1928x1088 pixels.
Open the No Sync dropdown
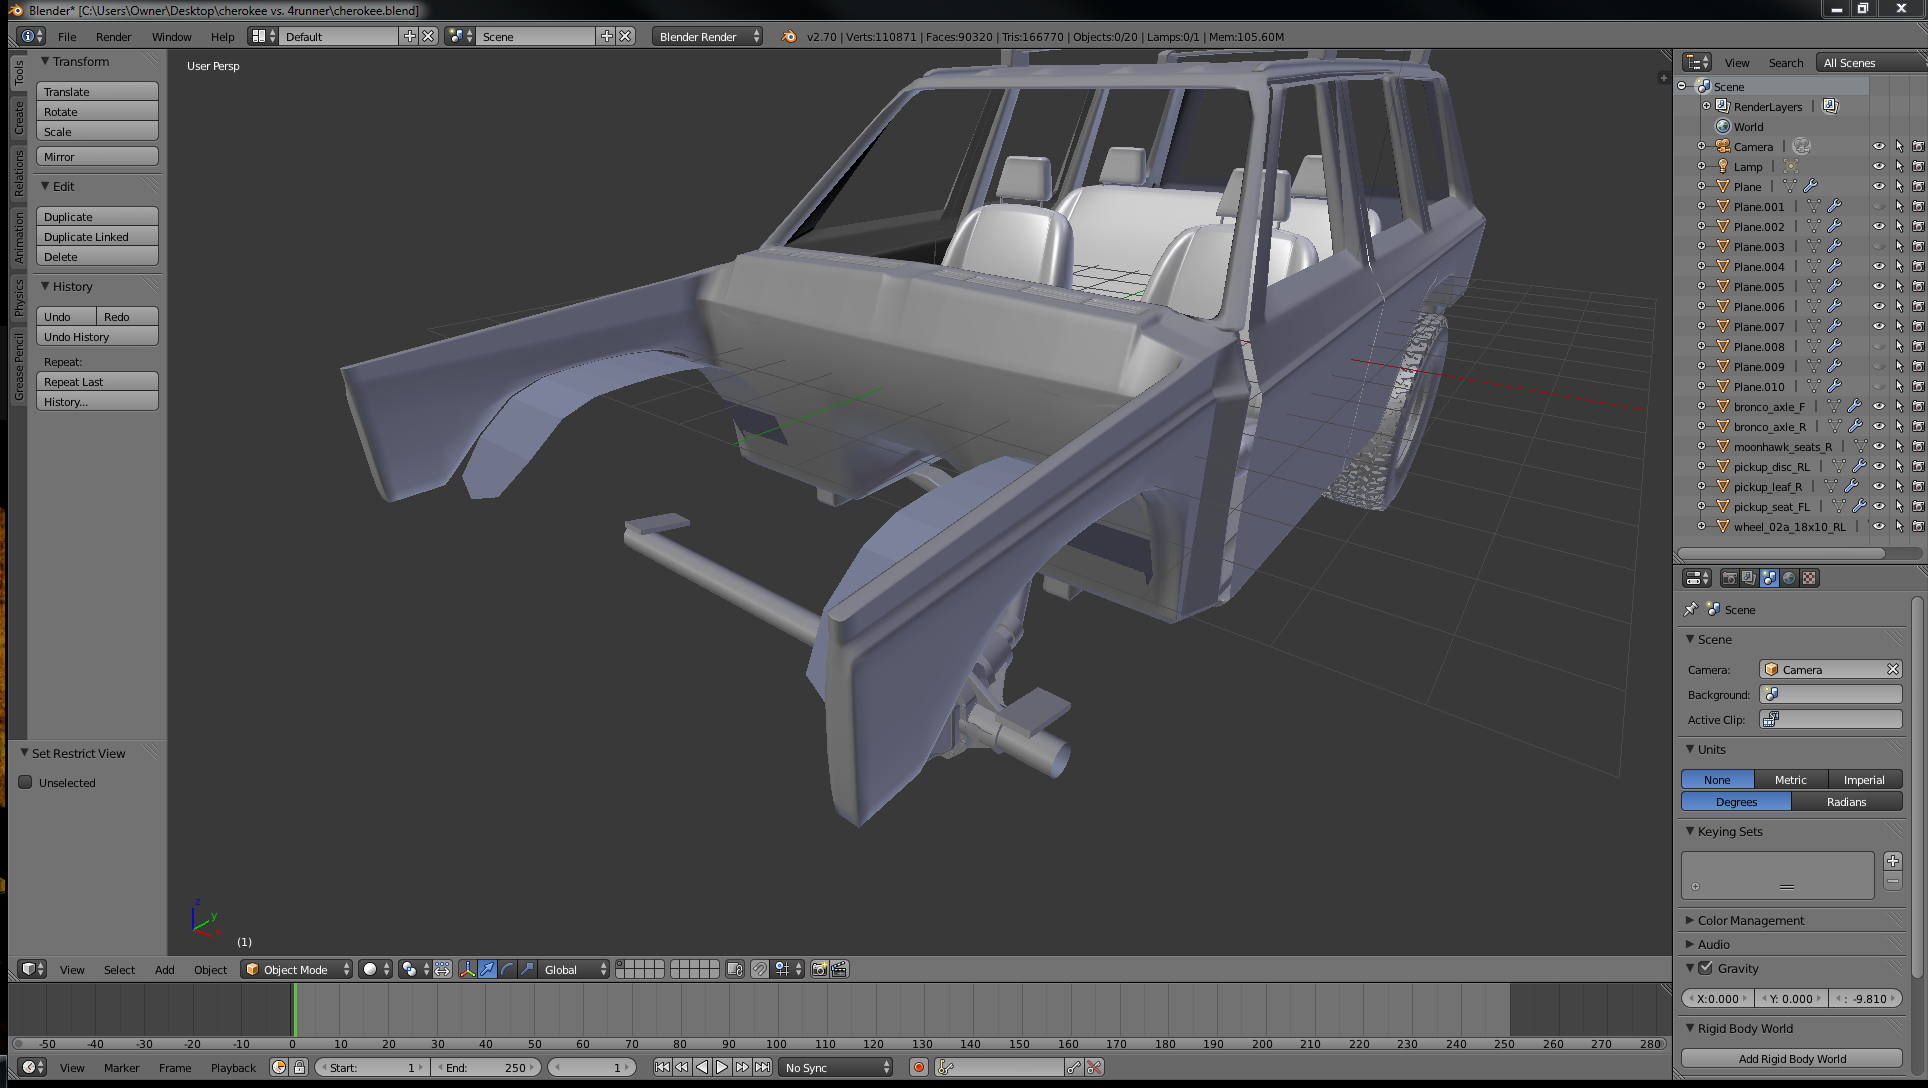[836, 1067]
